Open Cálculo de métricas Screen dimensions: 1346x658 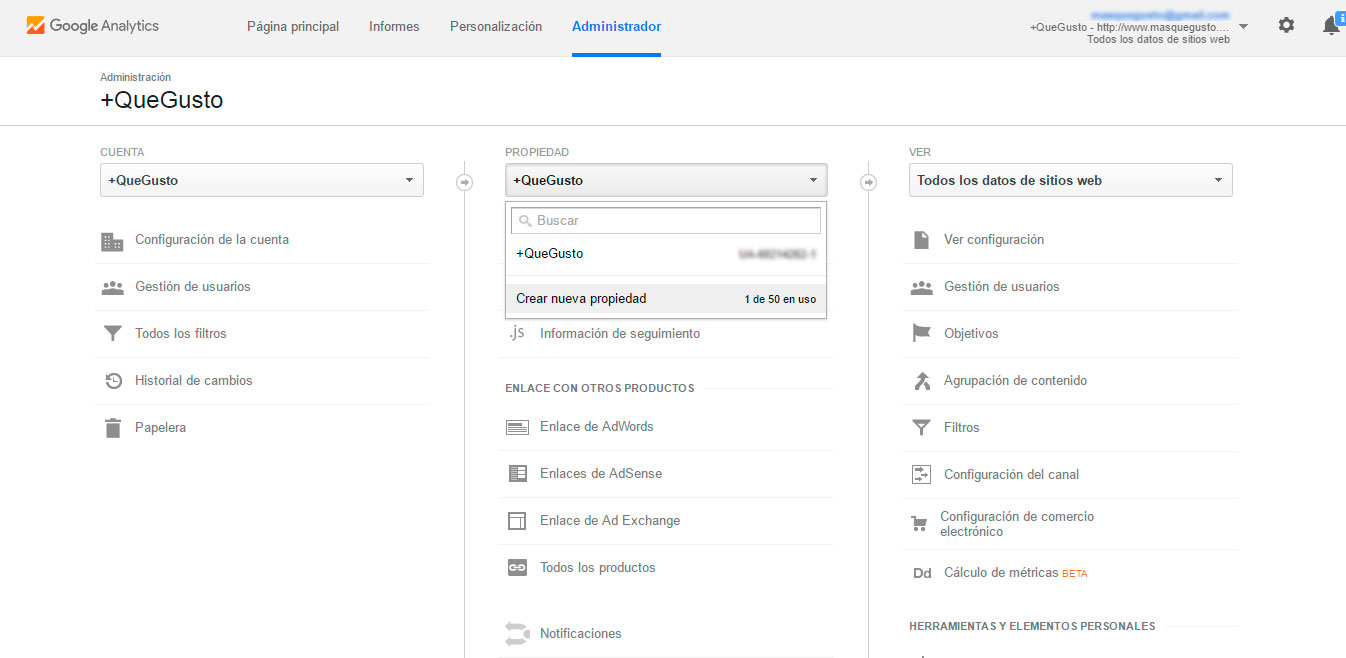point(1001,574)
